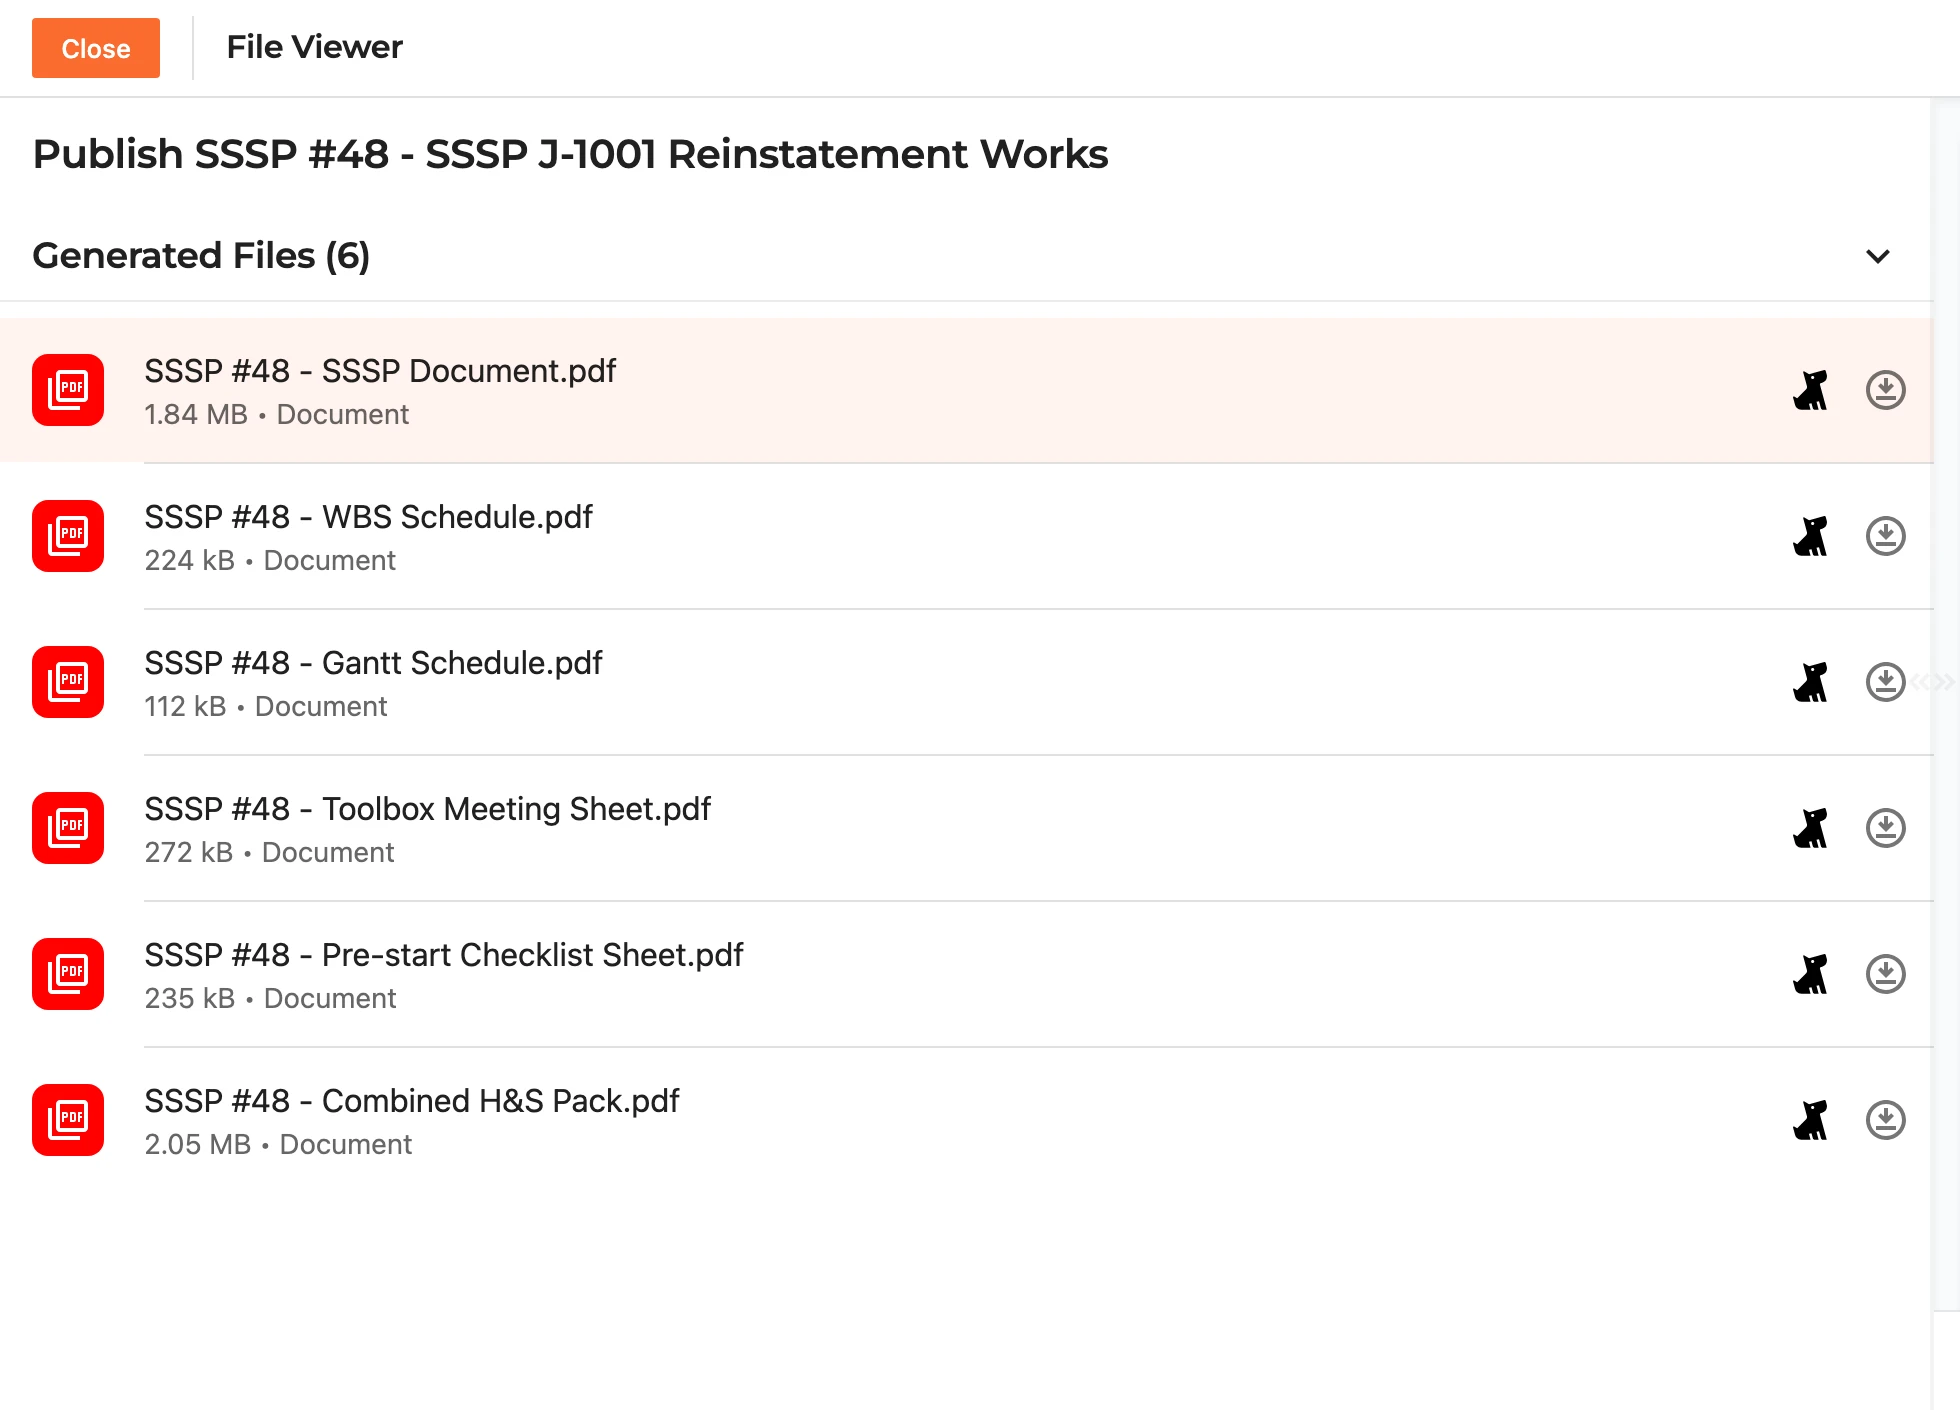Download the Gantt Schedule.pdf file

(1885, 682)
